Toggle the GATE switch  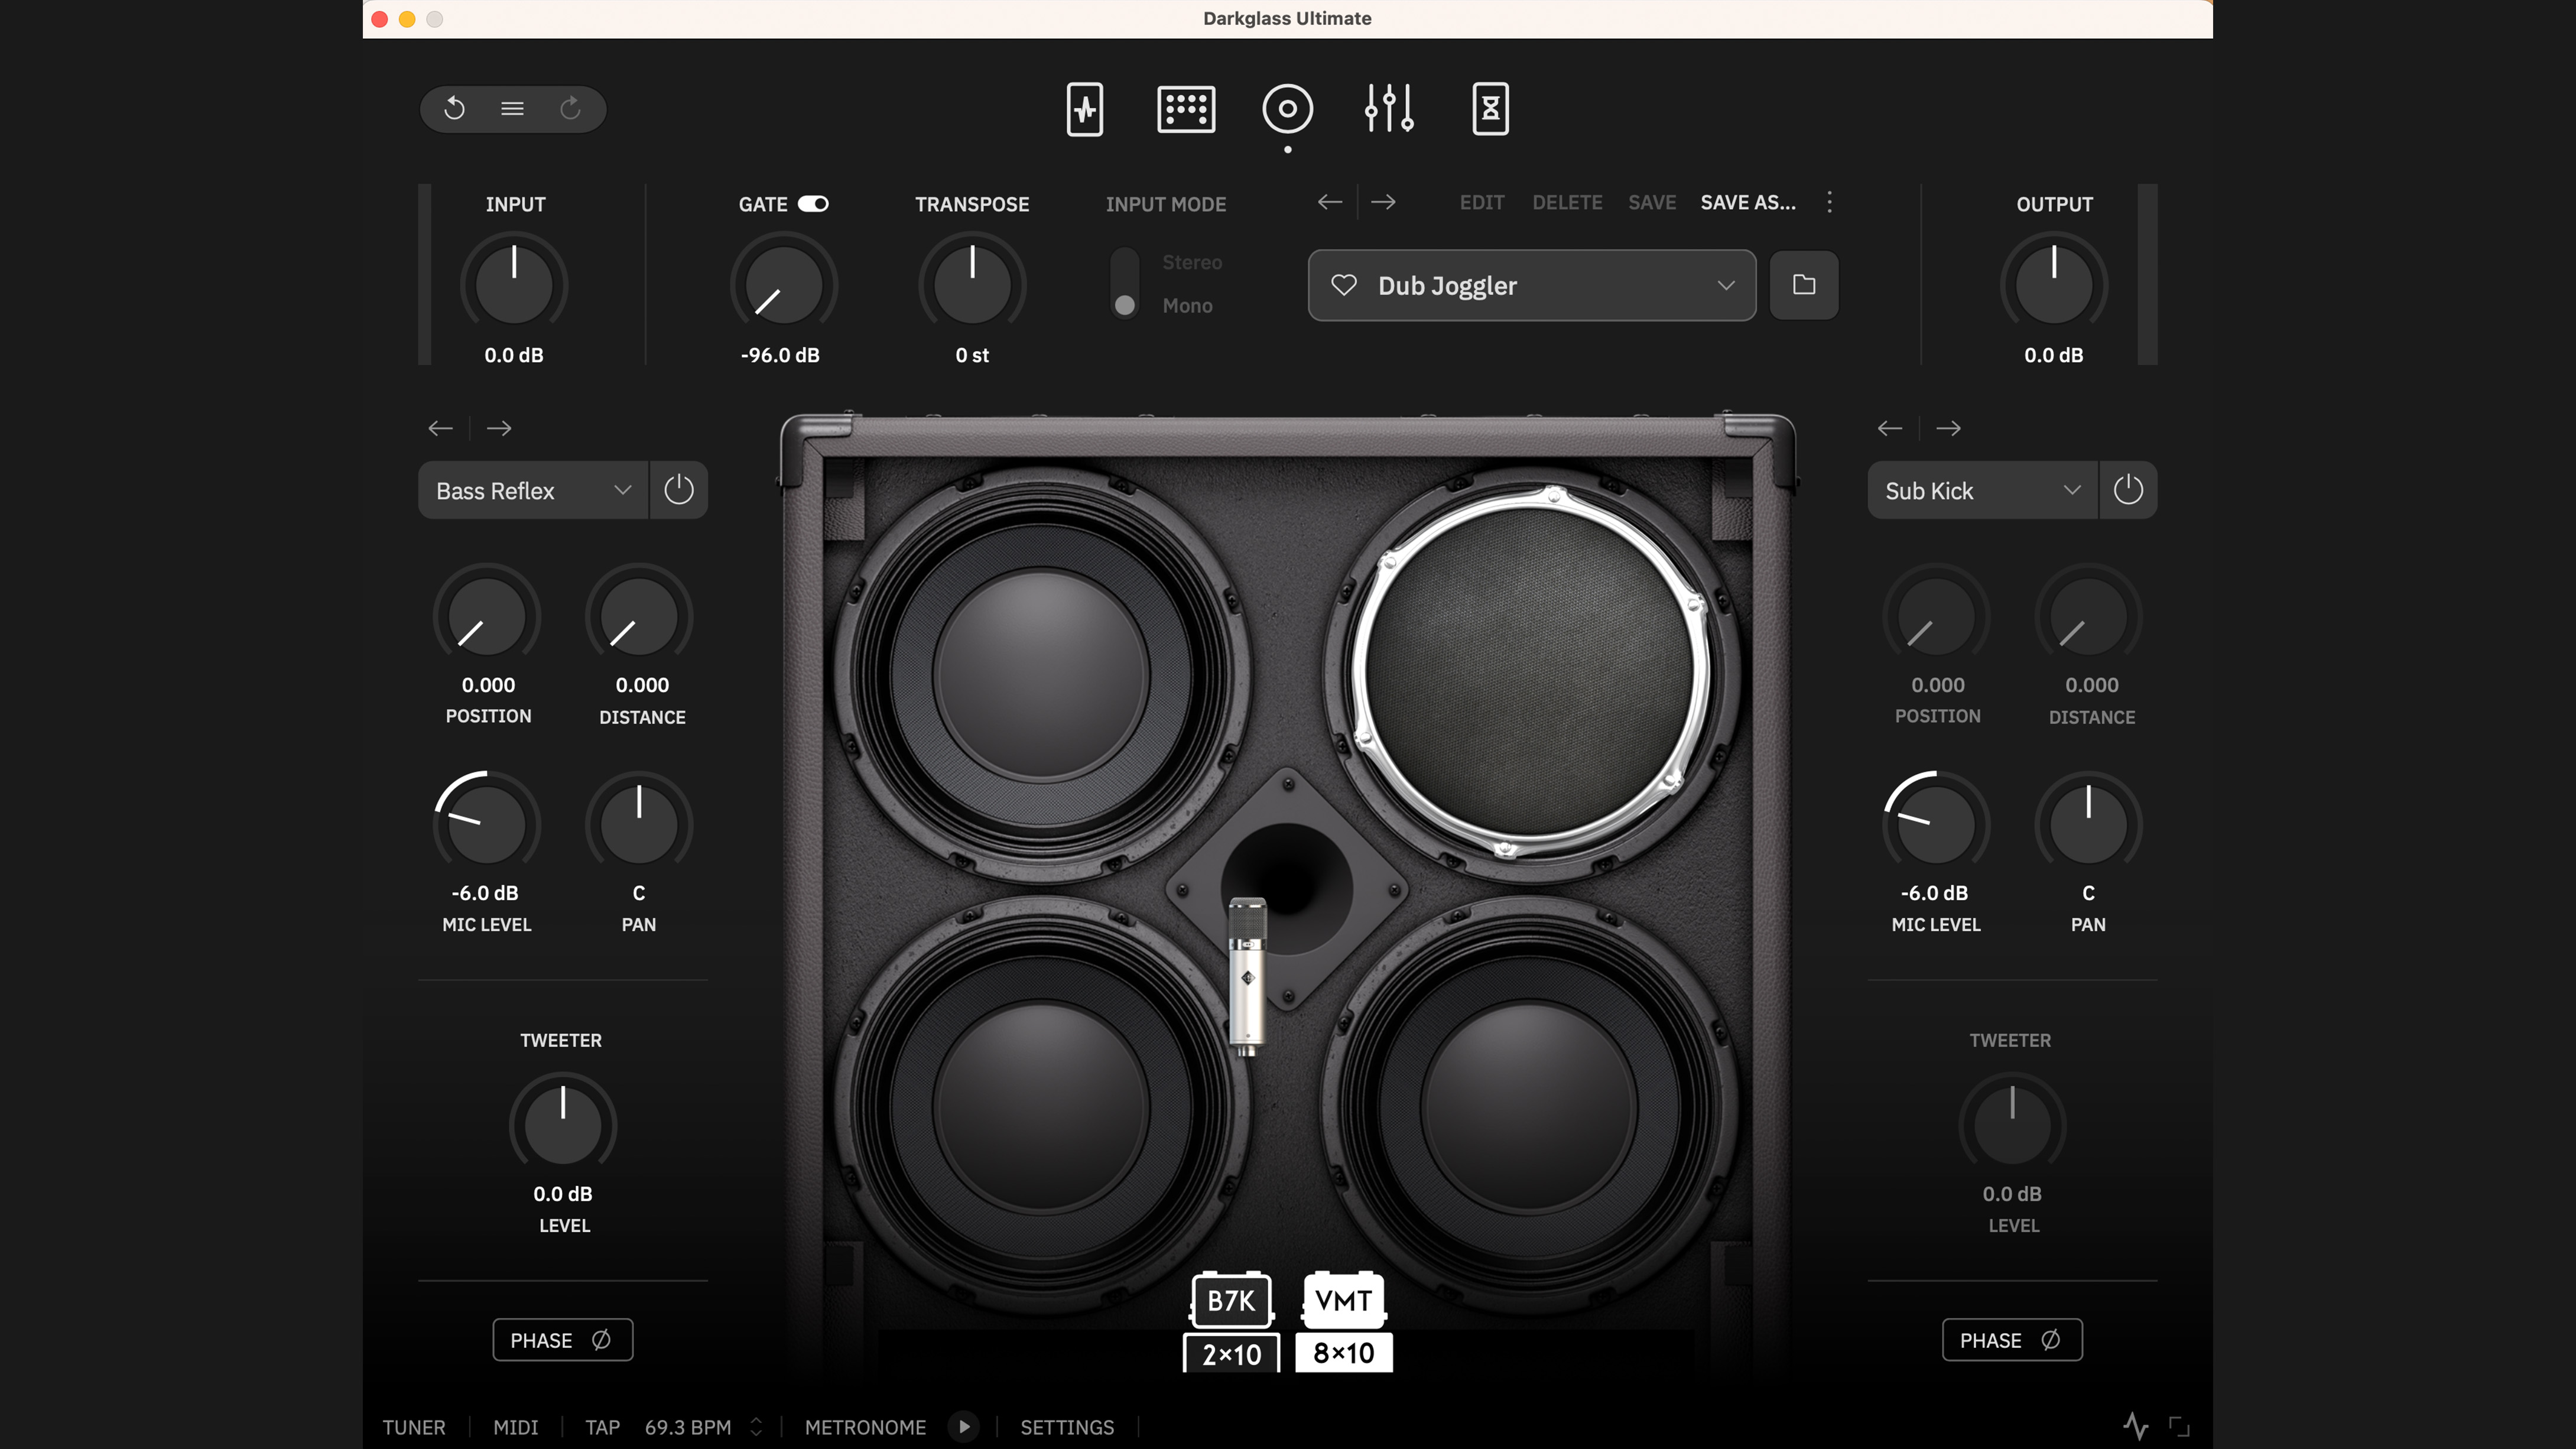pyautogui.click(x=813, y=204)
